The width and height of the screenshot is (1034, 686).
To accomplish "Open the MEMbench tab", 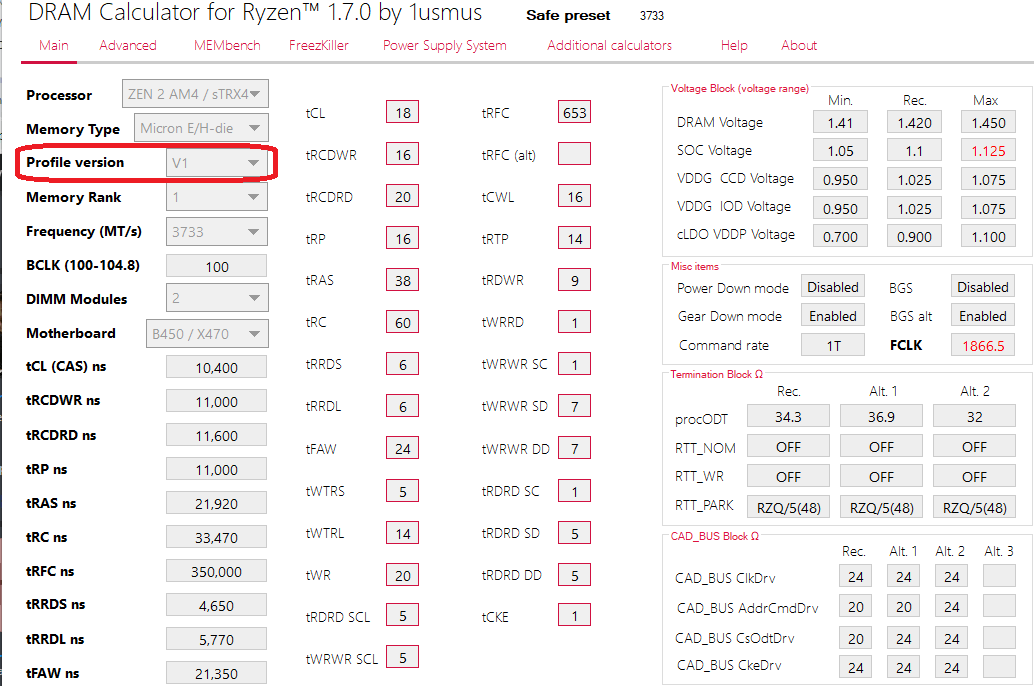I will pos(227,46).
